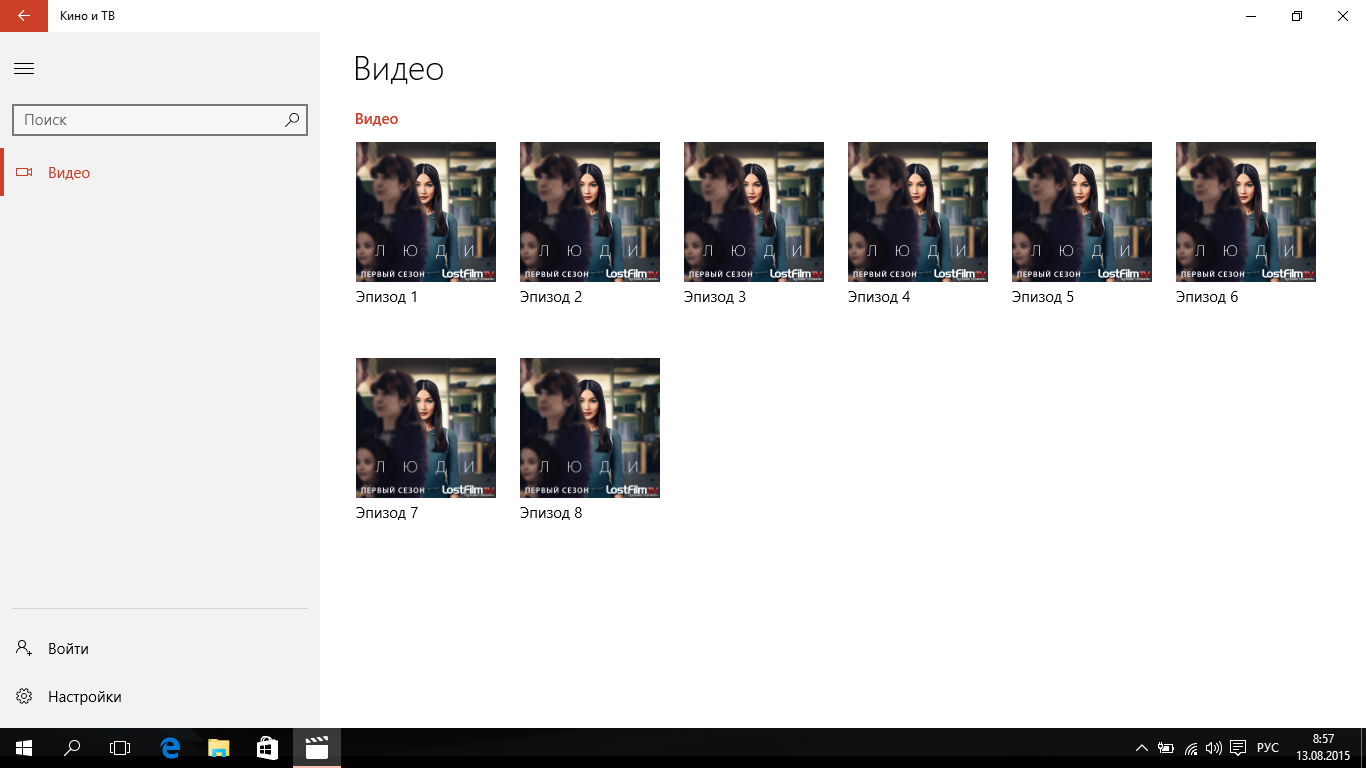Image resolution: width=1366 pixels, height=768 pixels.
Task: Open the Action Center notification icon
Action: coord(1238,748)
